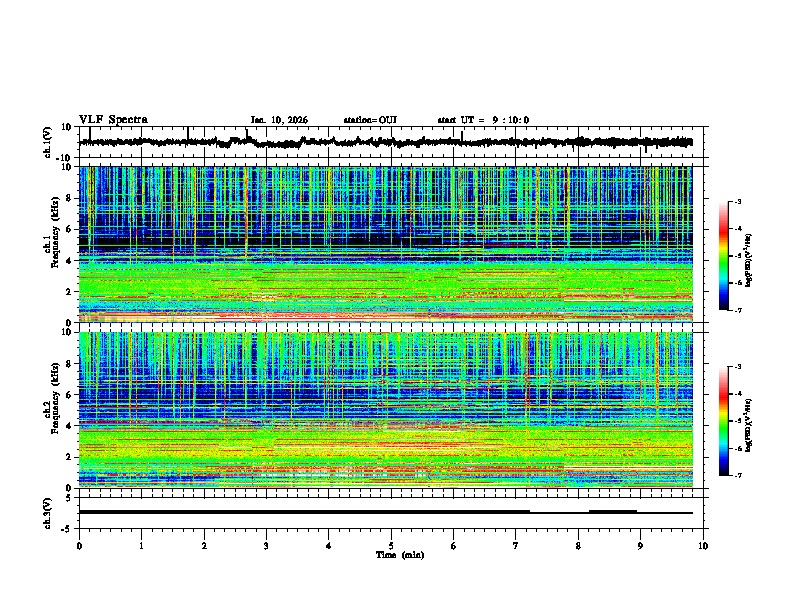Click the ch.2 color bar PSD unit label
This screenshot has height=612, width=792.
[x=749, y=425]
